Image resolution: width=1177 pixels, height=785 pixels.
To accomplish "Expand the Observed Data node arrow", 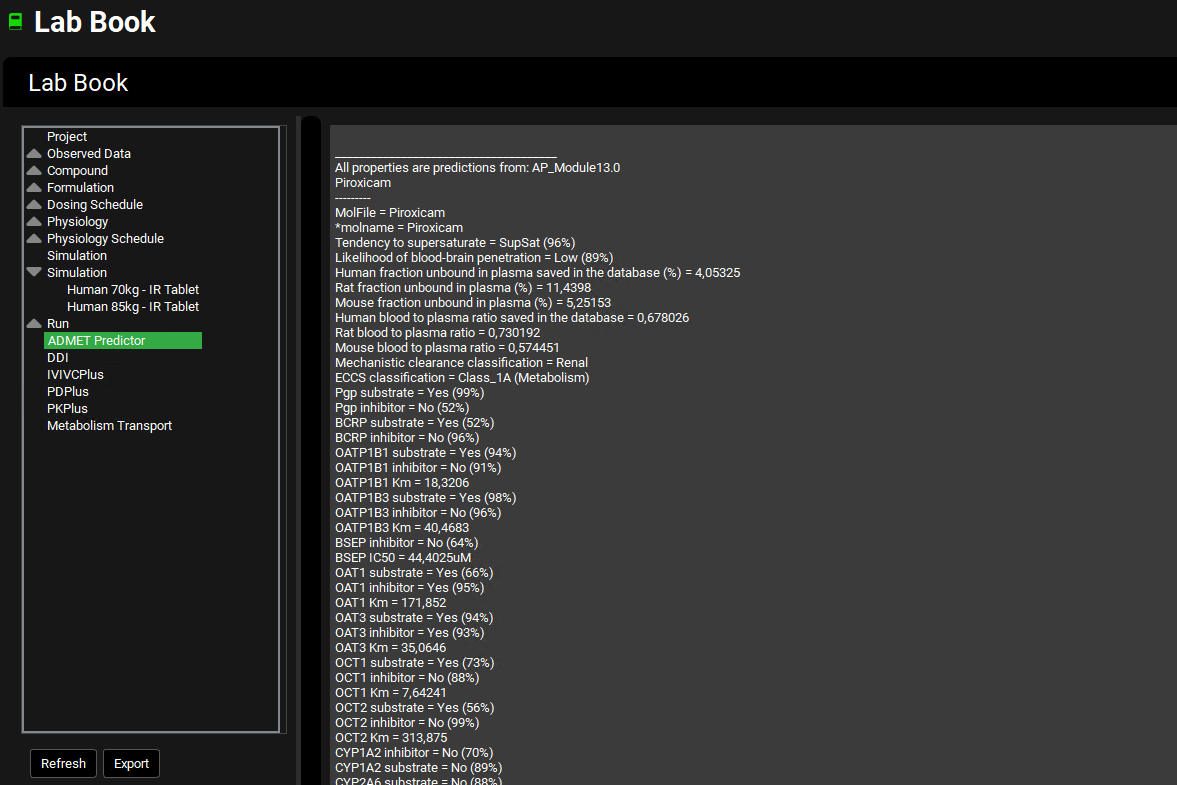I will click(x=34, y=154).
